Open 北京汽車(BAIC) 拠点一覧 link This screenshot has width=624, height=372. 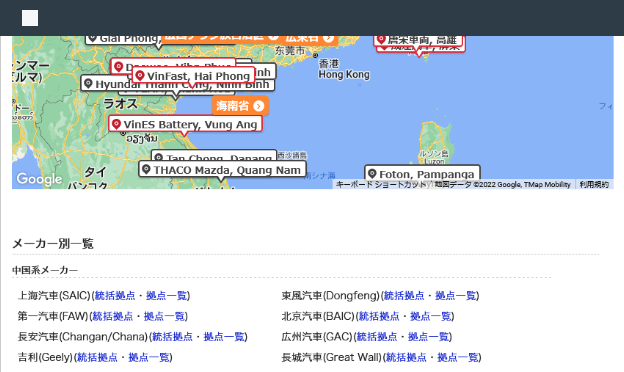point(431,316)
